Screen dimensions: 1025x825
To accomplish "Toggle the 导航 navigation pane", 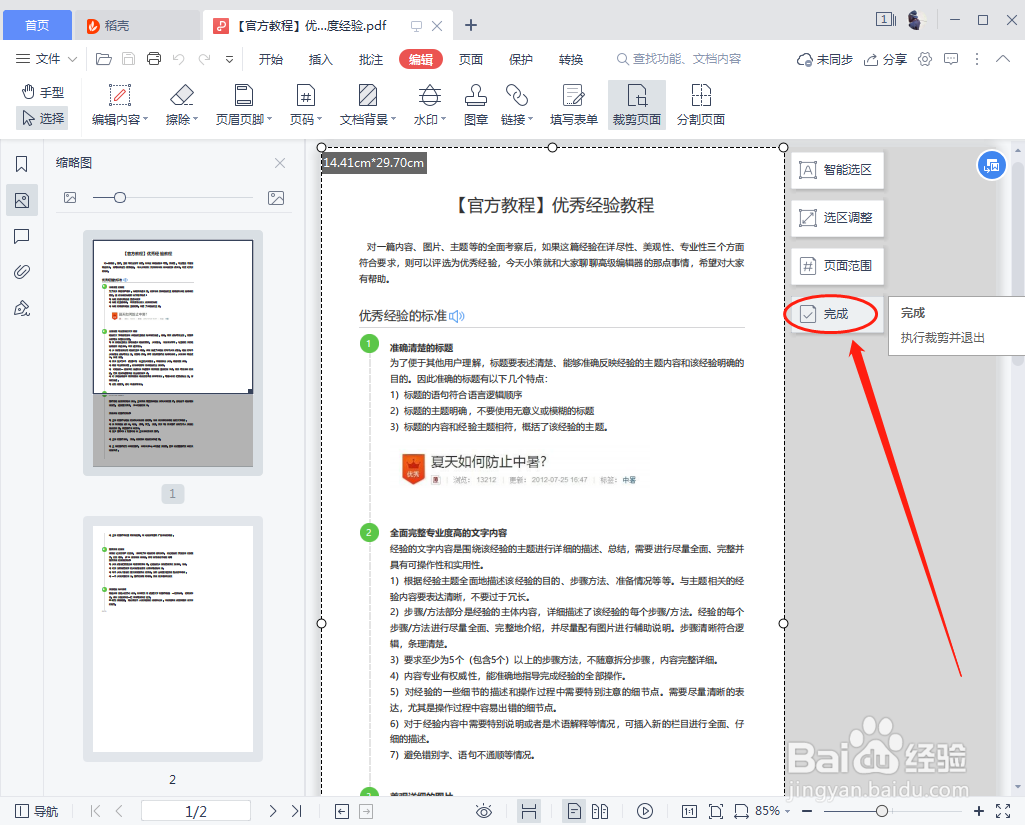I will point(36,811).
